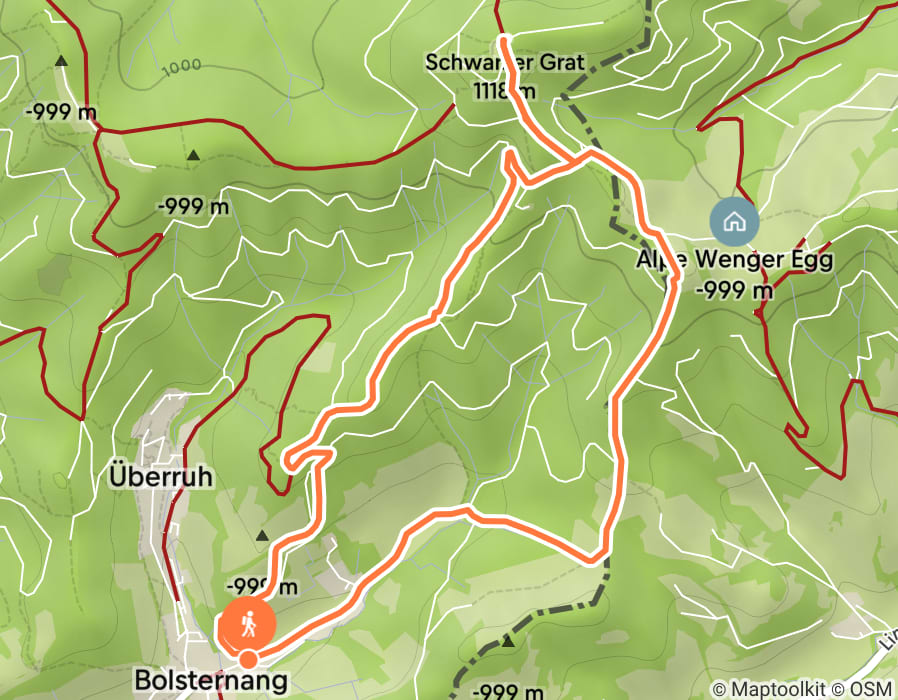
Task: Select the -999 m label at the bottom edge
Action: tap(506, 691)
